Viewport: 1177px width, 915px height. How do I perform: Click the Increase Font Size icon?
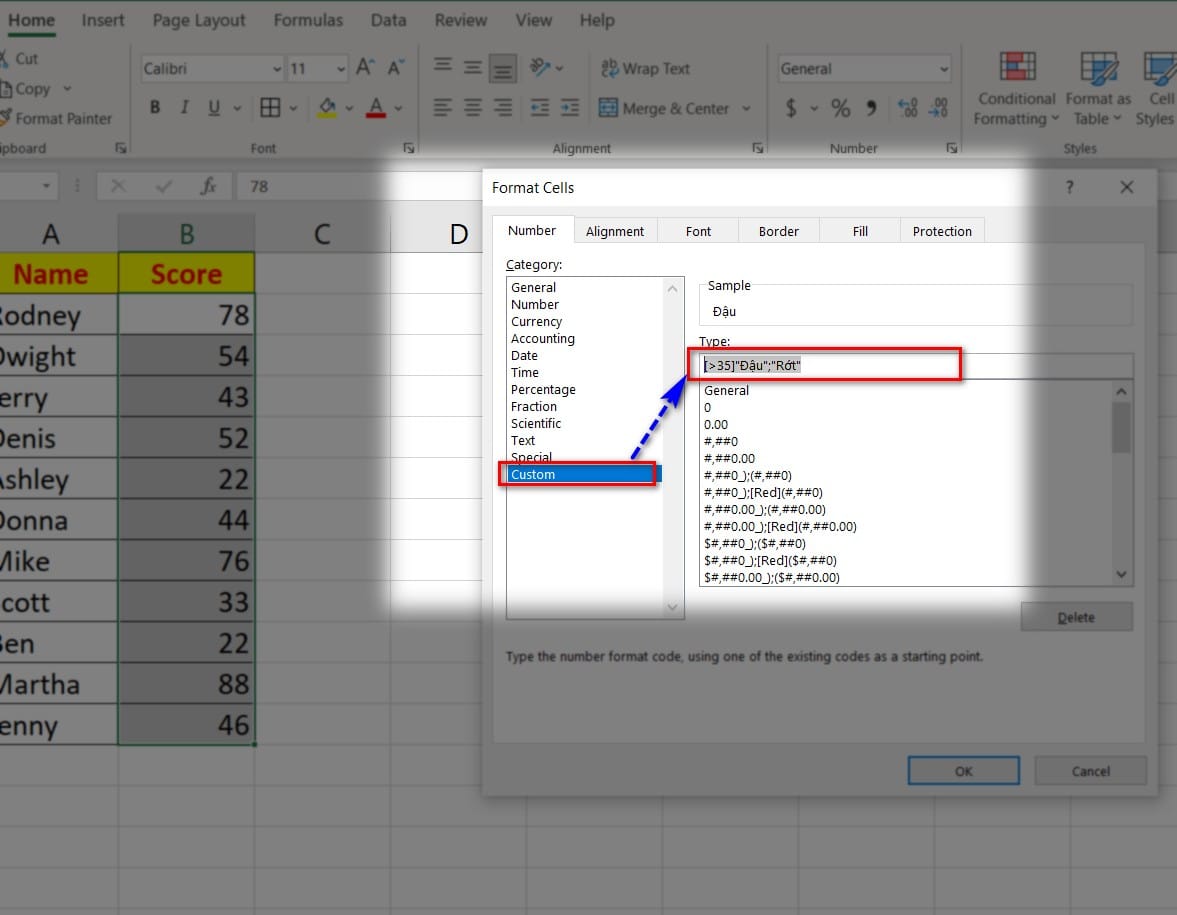(366, 68)
